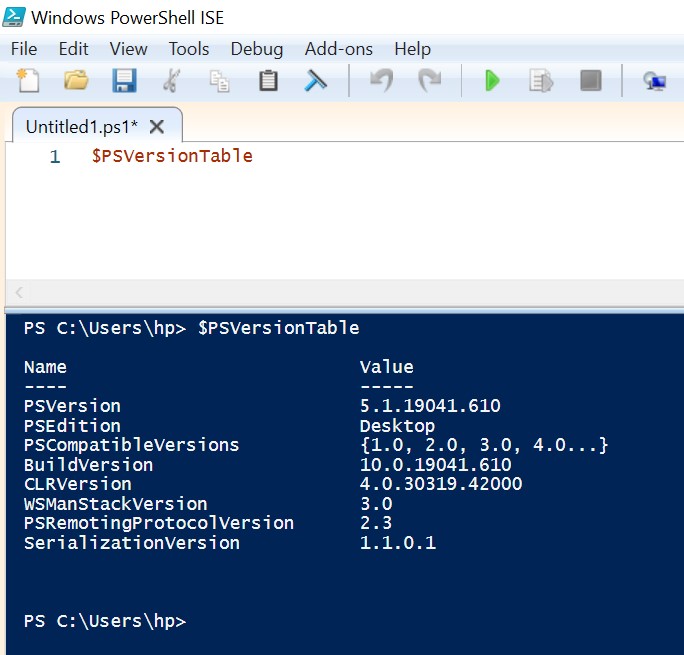Screen dimensions: 684x655
Task: Open the File menu
Action: [24, 49]
